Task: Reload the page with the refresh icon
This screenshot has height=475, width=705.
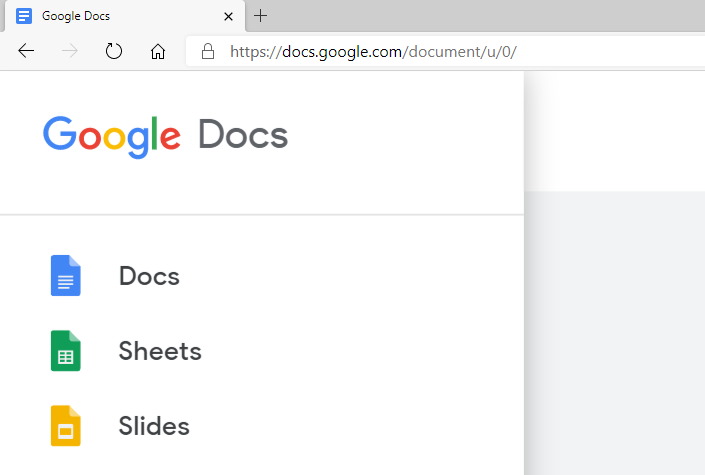Action: coord(113,52)
